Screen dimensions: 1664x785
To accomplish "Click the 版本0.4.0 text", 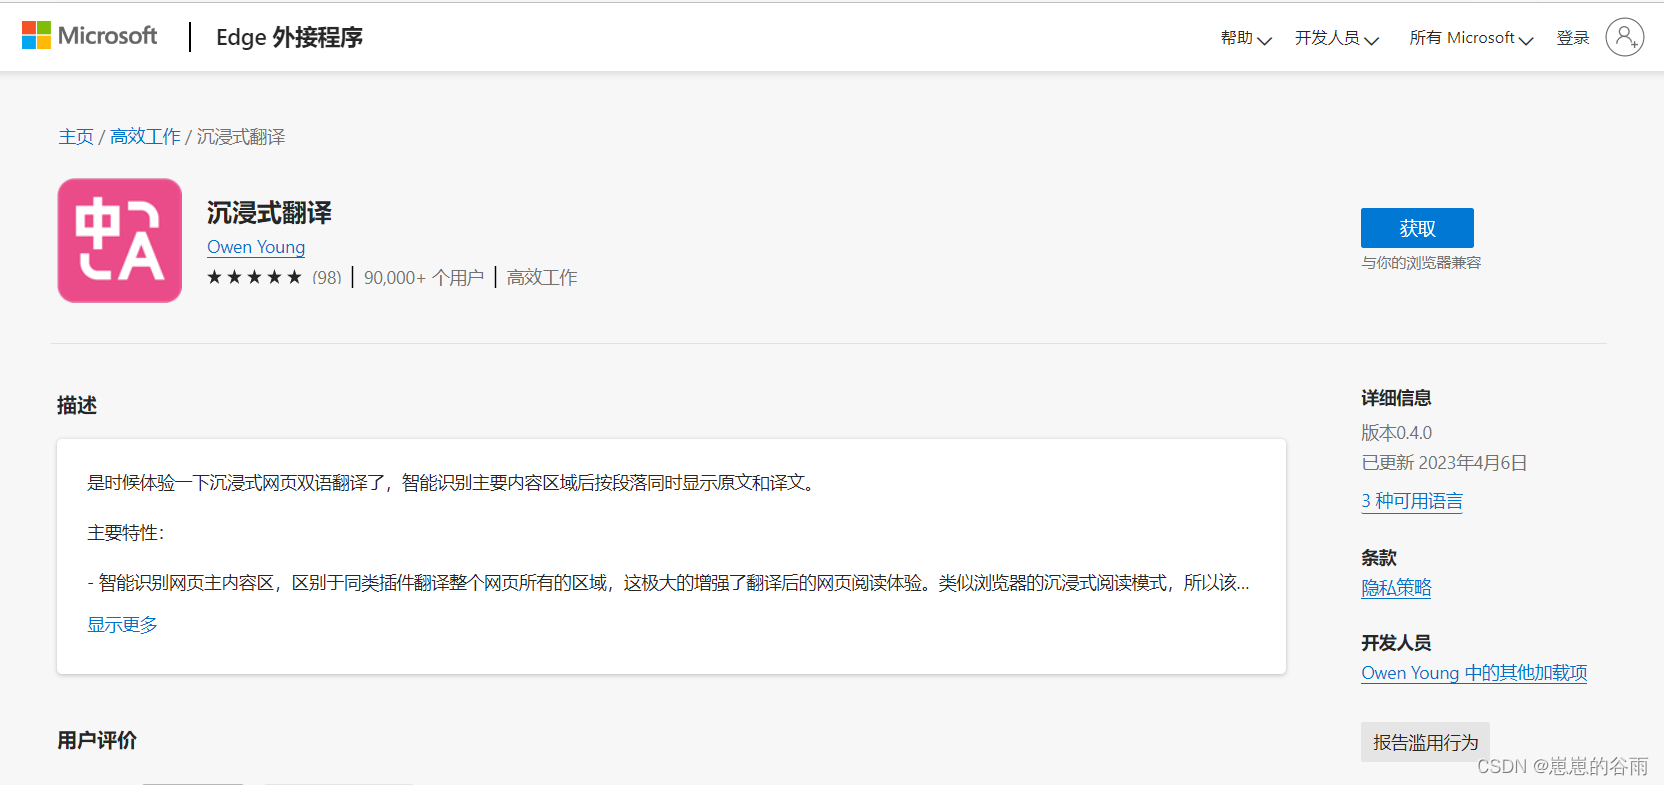I will point(1397,433).
